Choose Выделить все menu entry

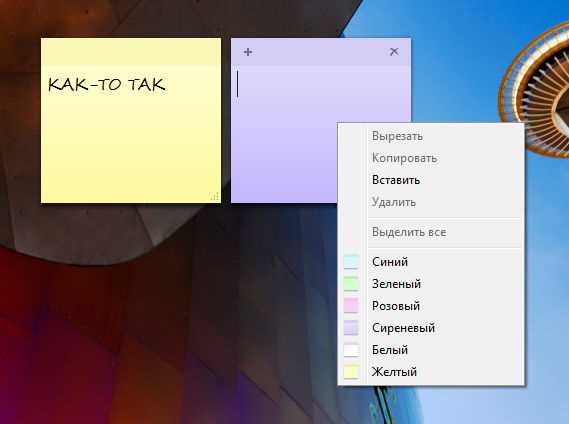click(431, 232)
